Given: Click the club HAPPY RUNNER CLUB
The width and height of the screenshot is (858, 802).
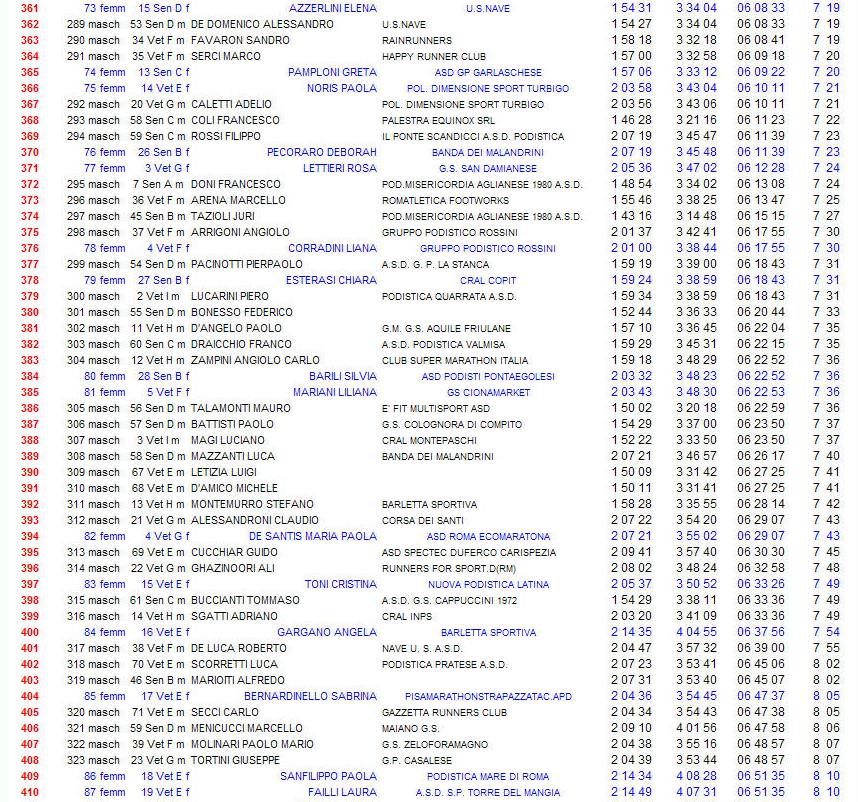Looking at the screenshot, I should pos(434,56).
